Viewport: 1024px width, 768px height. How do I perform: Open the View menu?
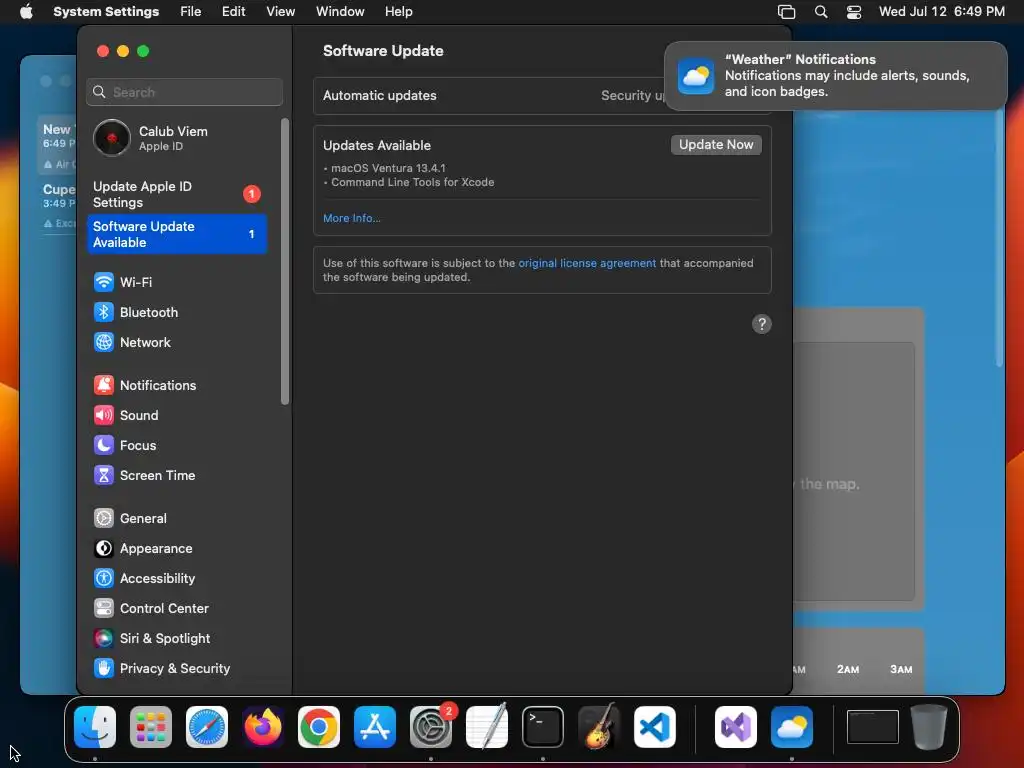coord(280,12)
